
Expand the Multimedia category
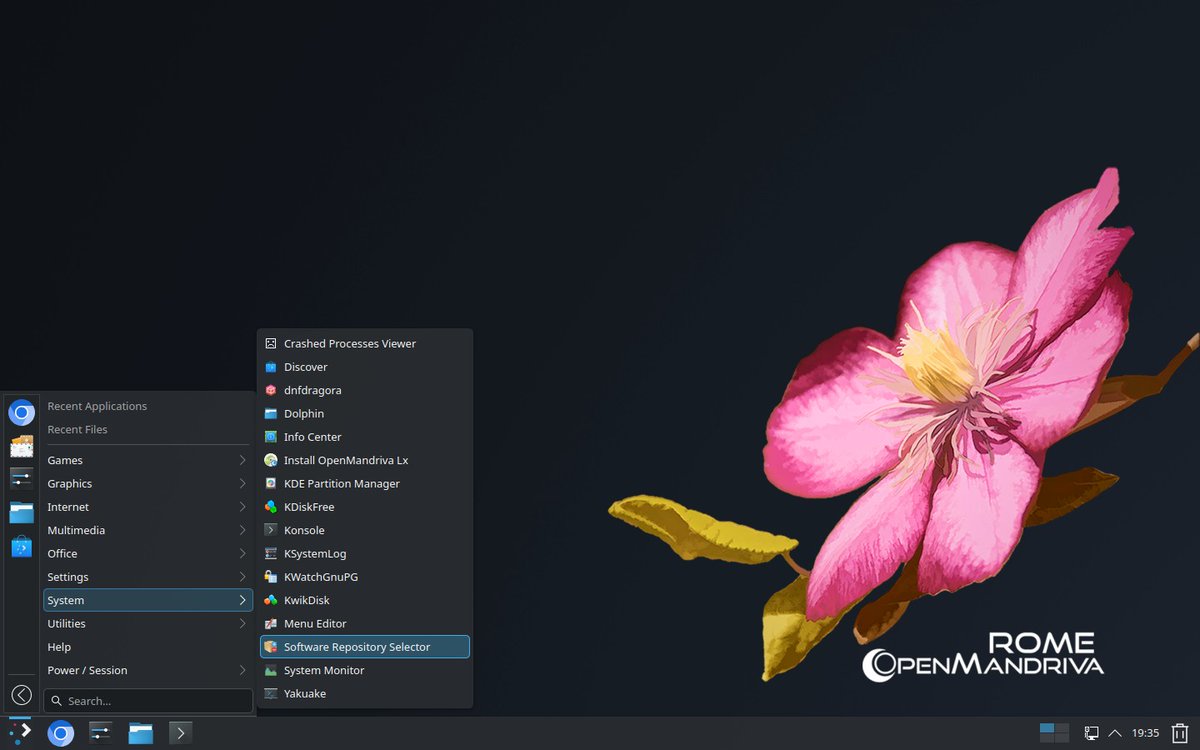pyautogui.click(x=147, y=530)
